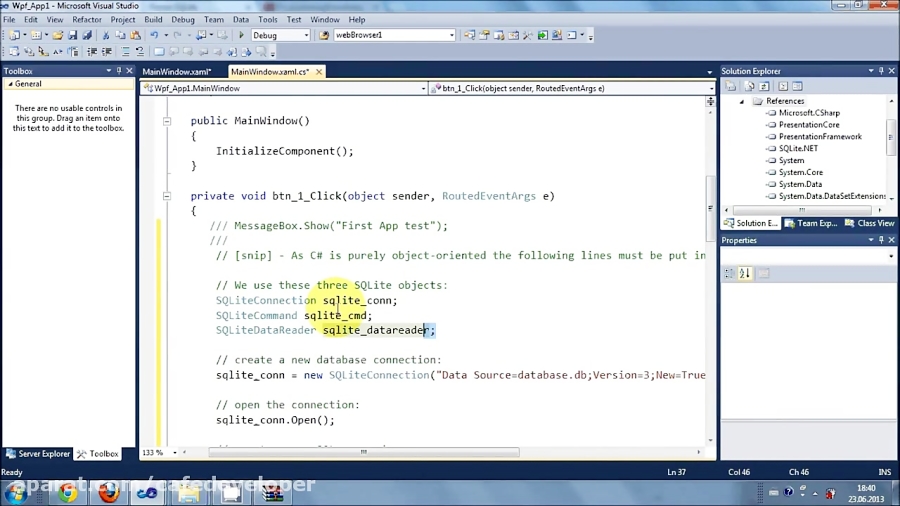Collapse the References tree node
The image size is (900, 506).
(742, 101)
